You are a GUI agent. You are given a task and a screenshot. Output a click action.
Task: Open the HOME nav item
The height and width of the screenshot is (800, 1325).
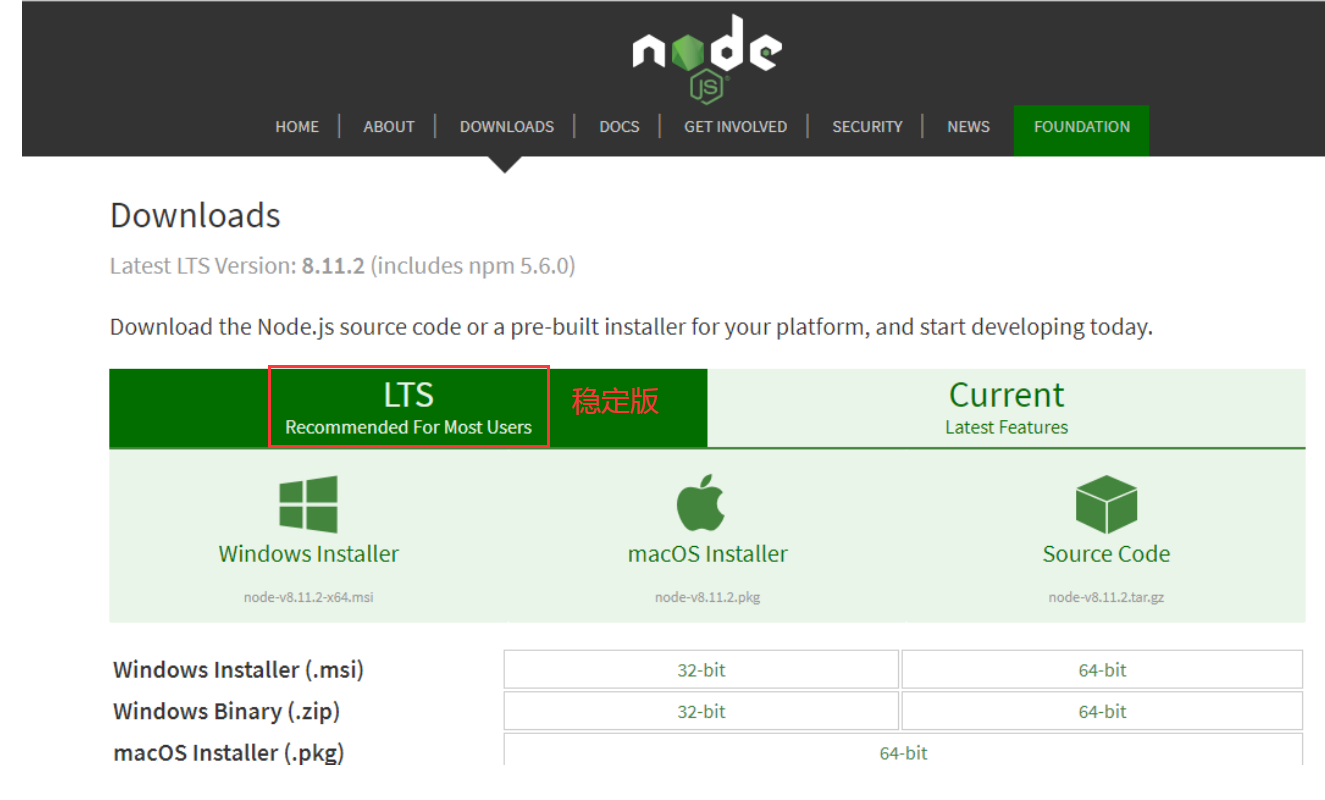pos(297,127)
